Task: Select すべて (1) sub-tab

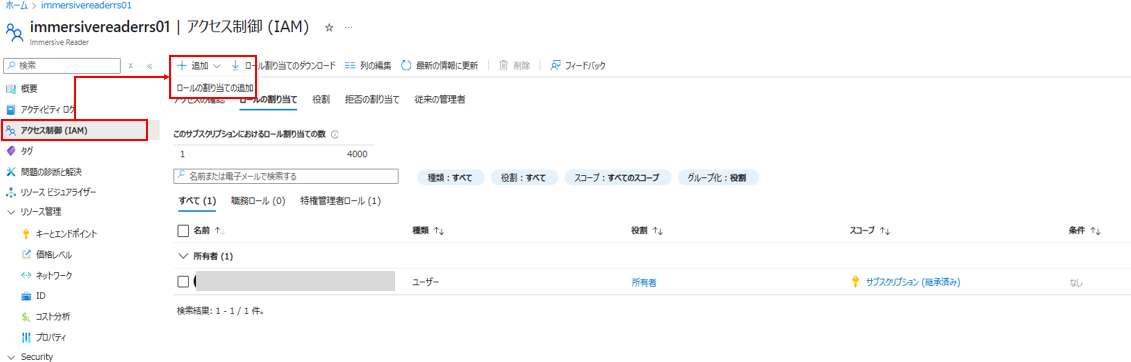Action: (x=197, y=200)
